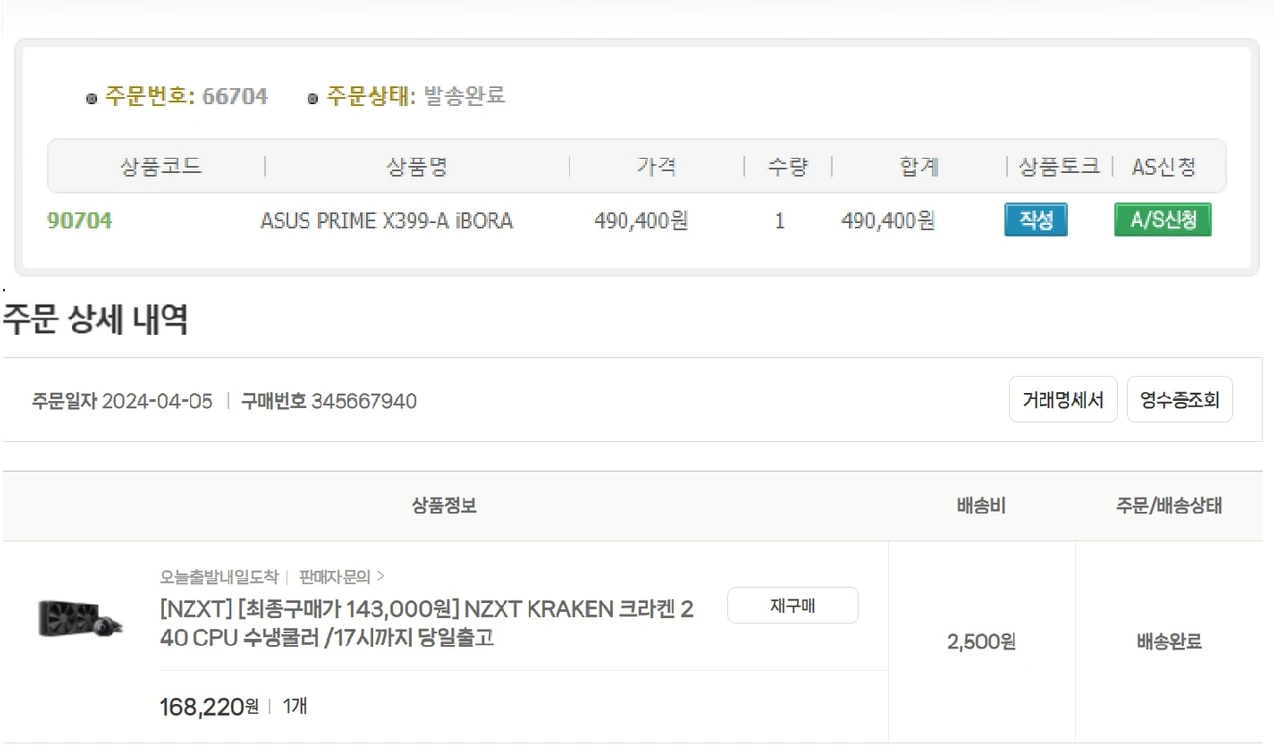Select purchase number 345667940
Viewport: 1274px width, 750px height.
pyautogui.click(x=364, y=401)
